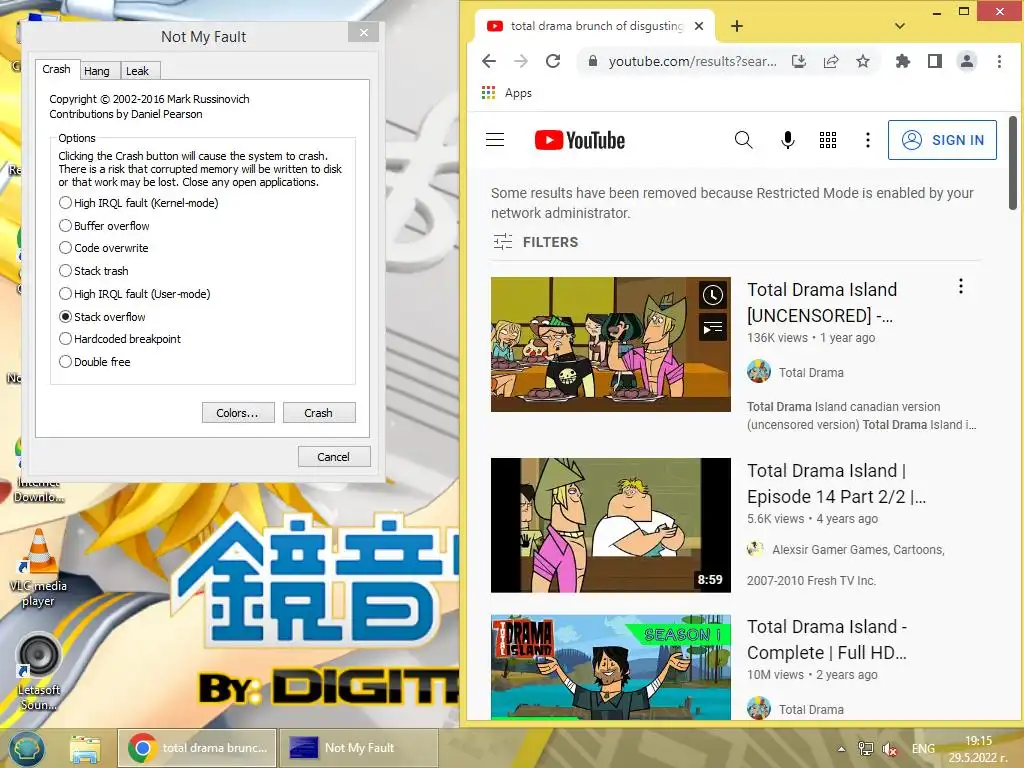Select Hardcoded breakpoint option
1024x768 pixels.
[x=120, y=339]
